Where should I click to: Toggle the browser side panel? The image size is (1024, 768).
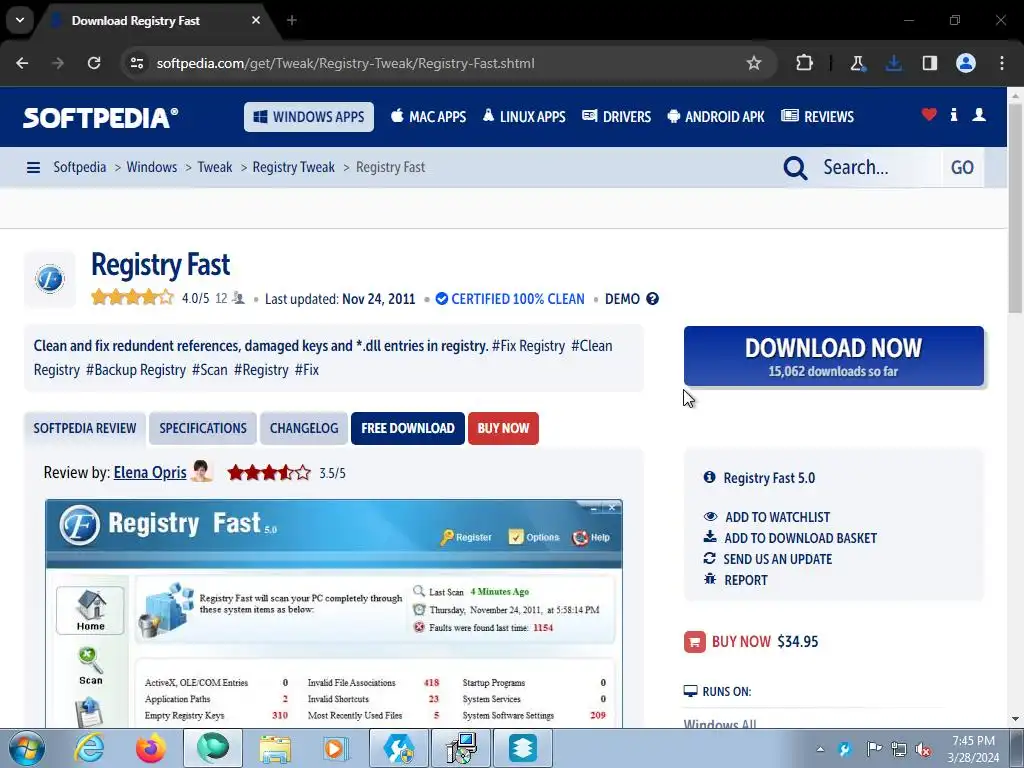[x=929, y=63]
